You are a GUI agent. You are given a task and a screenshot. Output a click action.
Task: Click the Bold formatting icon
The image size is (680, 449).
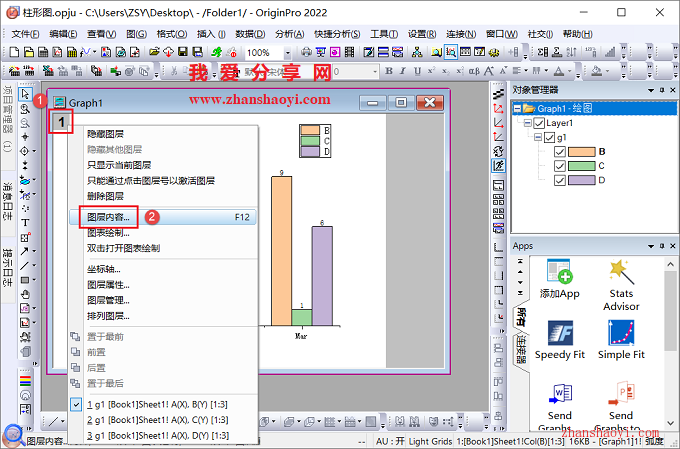click(389, 71)
